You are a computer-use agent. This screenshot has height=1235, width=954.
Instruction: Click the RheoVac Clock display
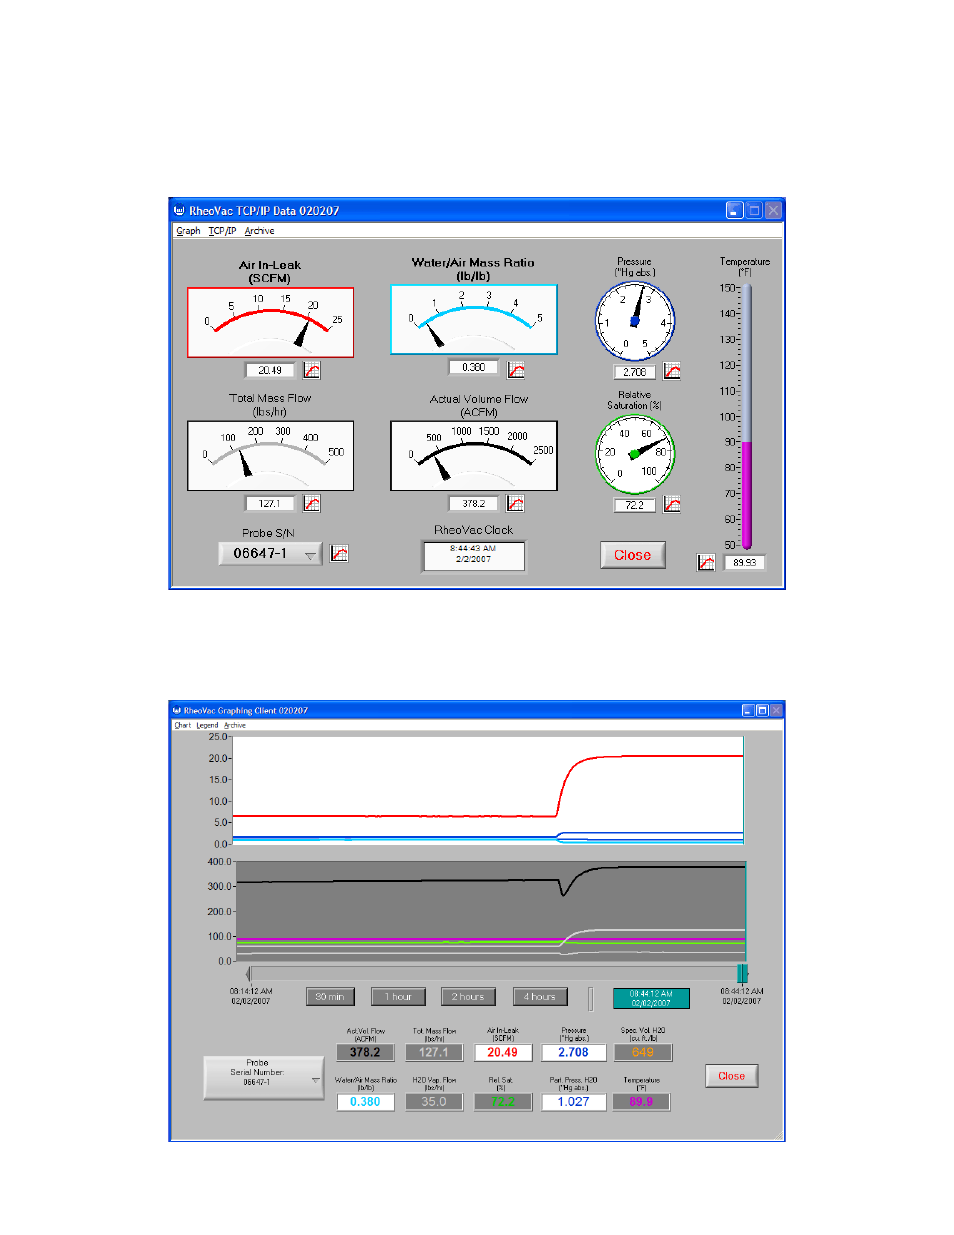click(x=474, y=555)
